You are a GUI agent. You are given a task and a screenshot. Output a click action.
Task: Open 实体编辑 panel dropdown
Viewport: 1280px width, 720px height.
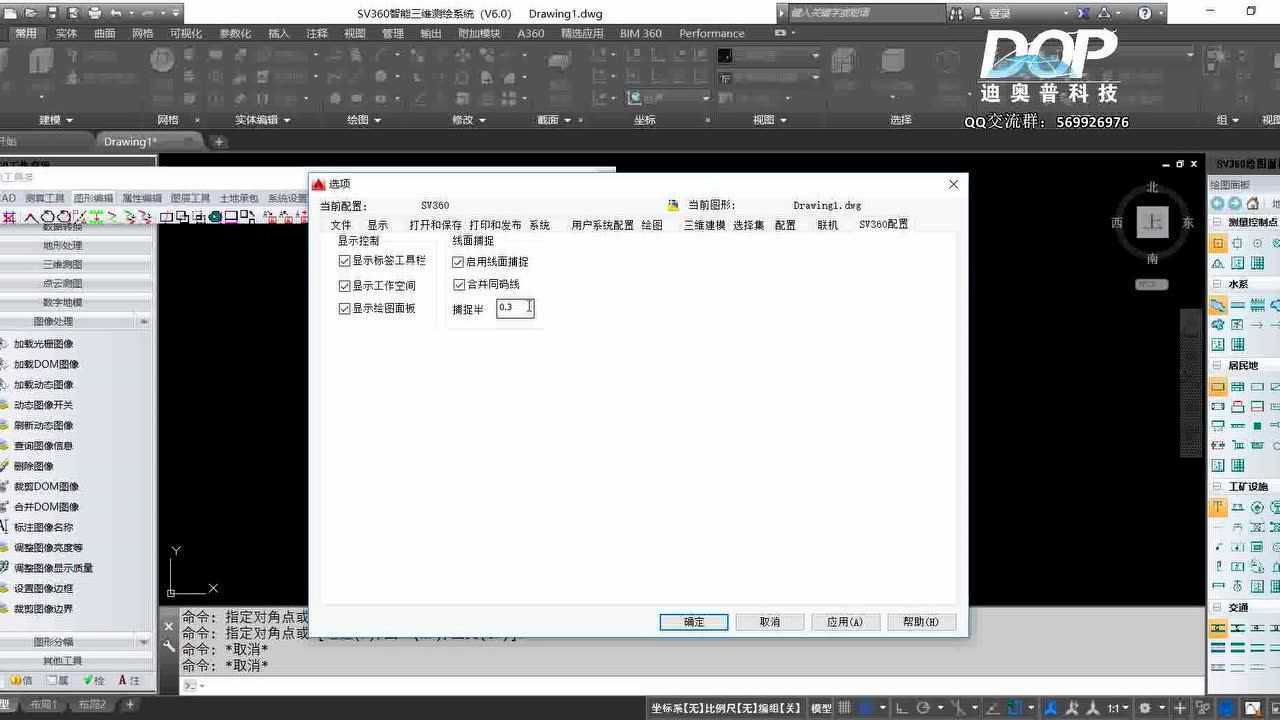pyautogui.click(x=263, y=120)
